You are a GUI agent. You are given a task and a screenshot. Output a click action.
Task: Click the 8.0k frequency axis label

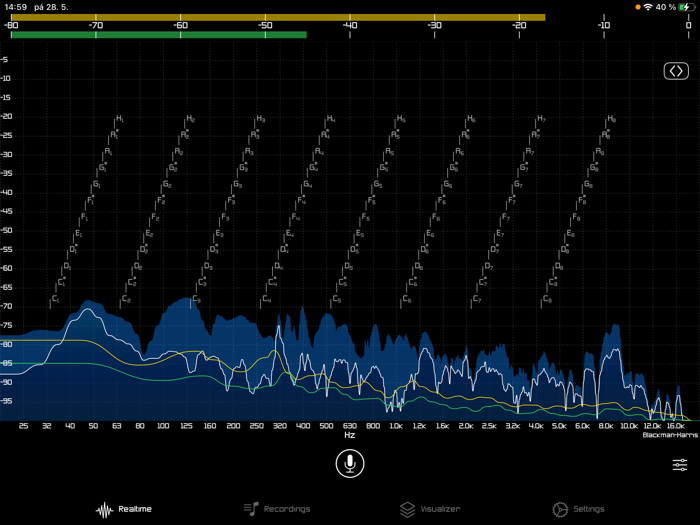coord(605,426)
